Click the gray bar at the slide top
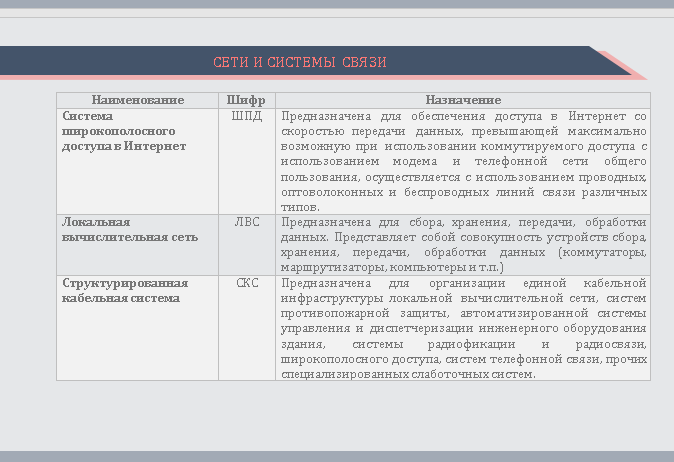The image size is (674, 462). (336, 4)
